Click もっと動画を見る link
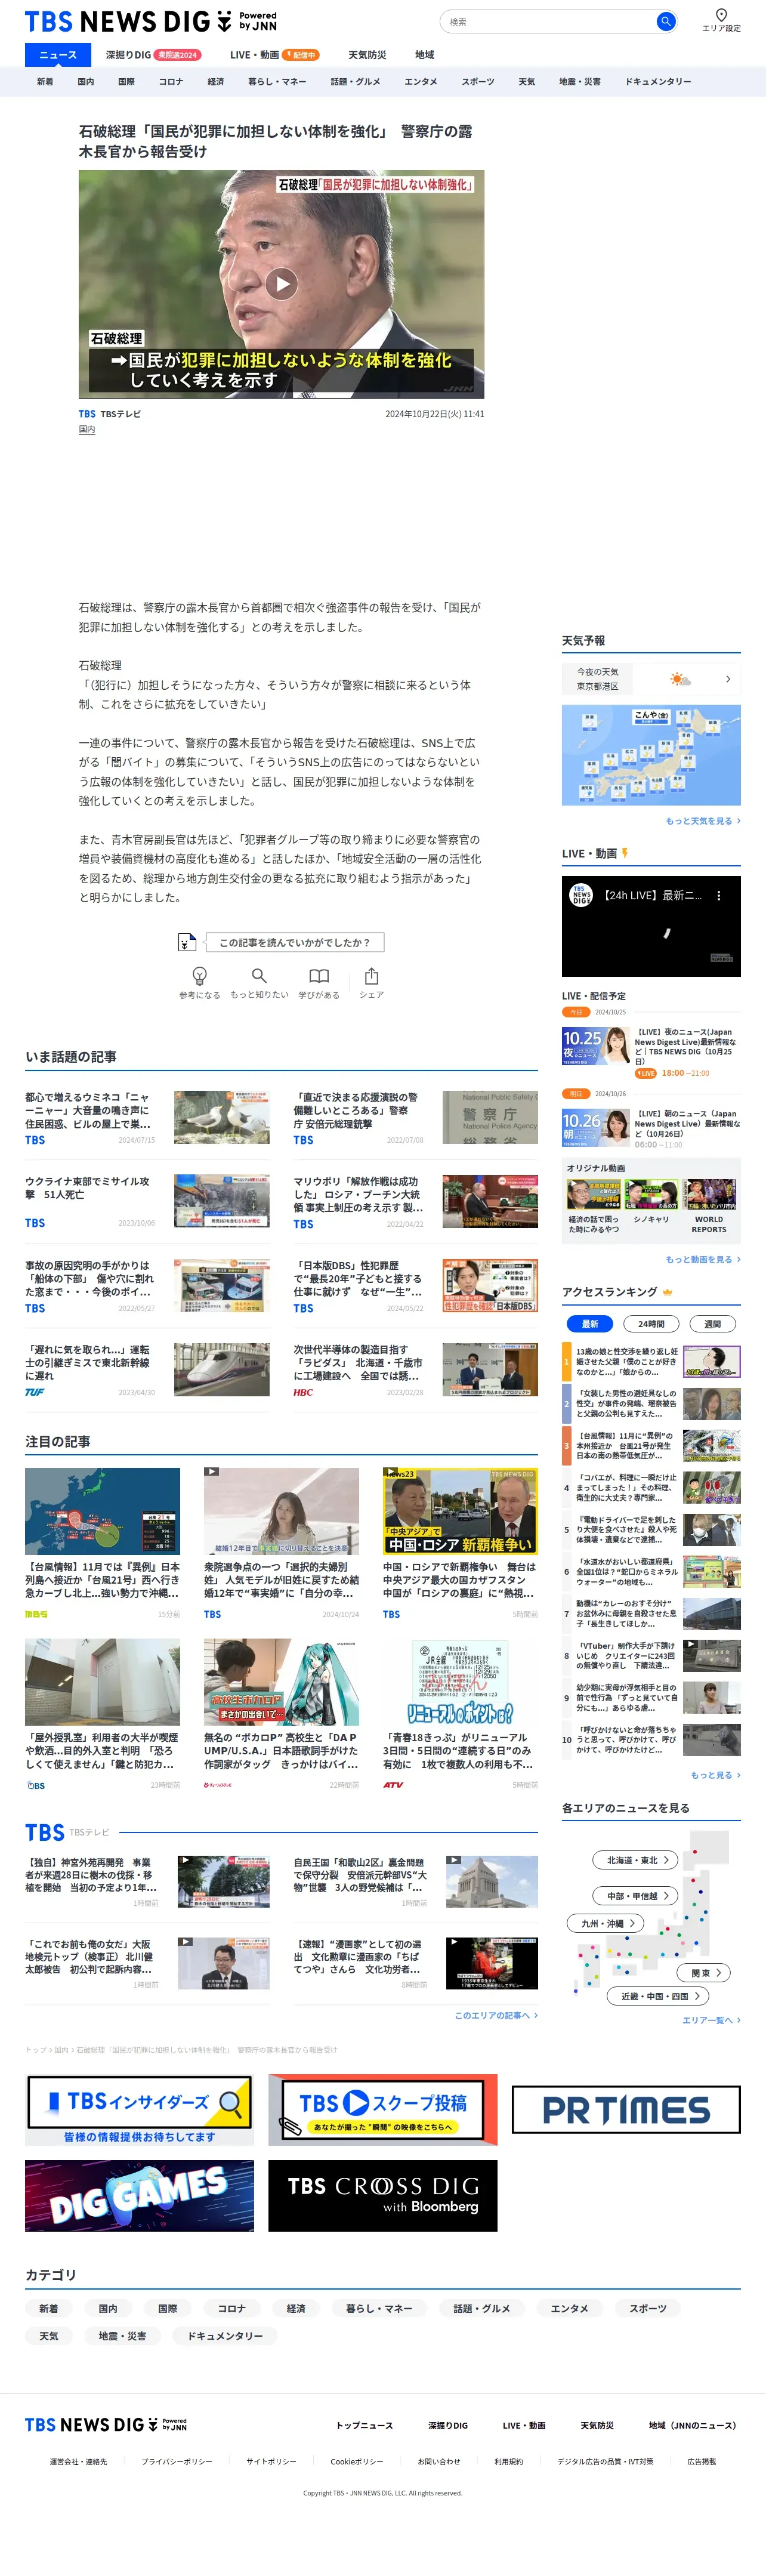Screen dimensions: 766x2576 [703, 1260]
